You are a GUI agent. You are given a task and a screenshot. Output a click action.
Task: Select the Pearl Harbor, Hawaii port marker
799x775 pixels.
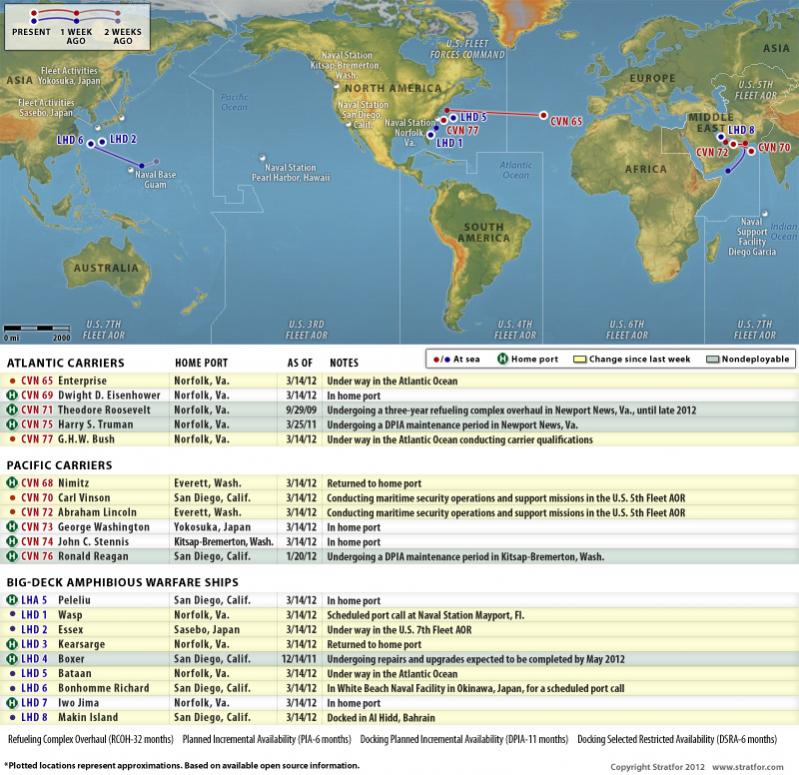(x=262, y=158)
